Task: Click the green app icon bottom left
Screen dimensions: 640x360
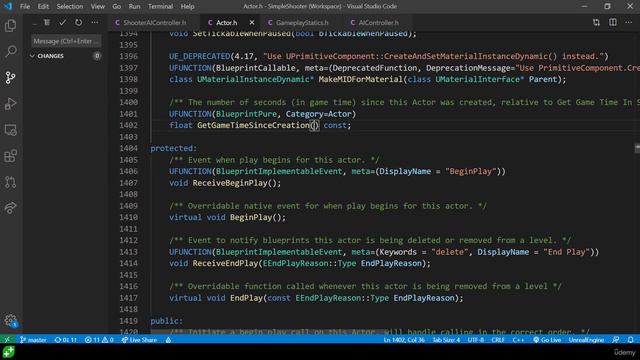Action: pos(8,352)
